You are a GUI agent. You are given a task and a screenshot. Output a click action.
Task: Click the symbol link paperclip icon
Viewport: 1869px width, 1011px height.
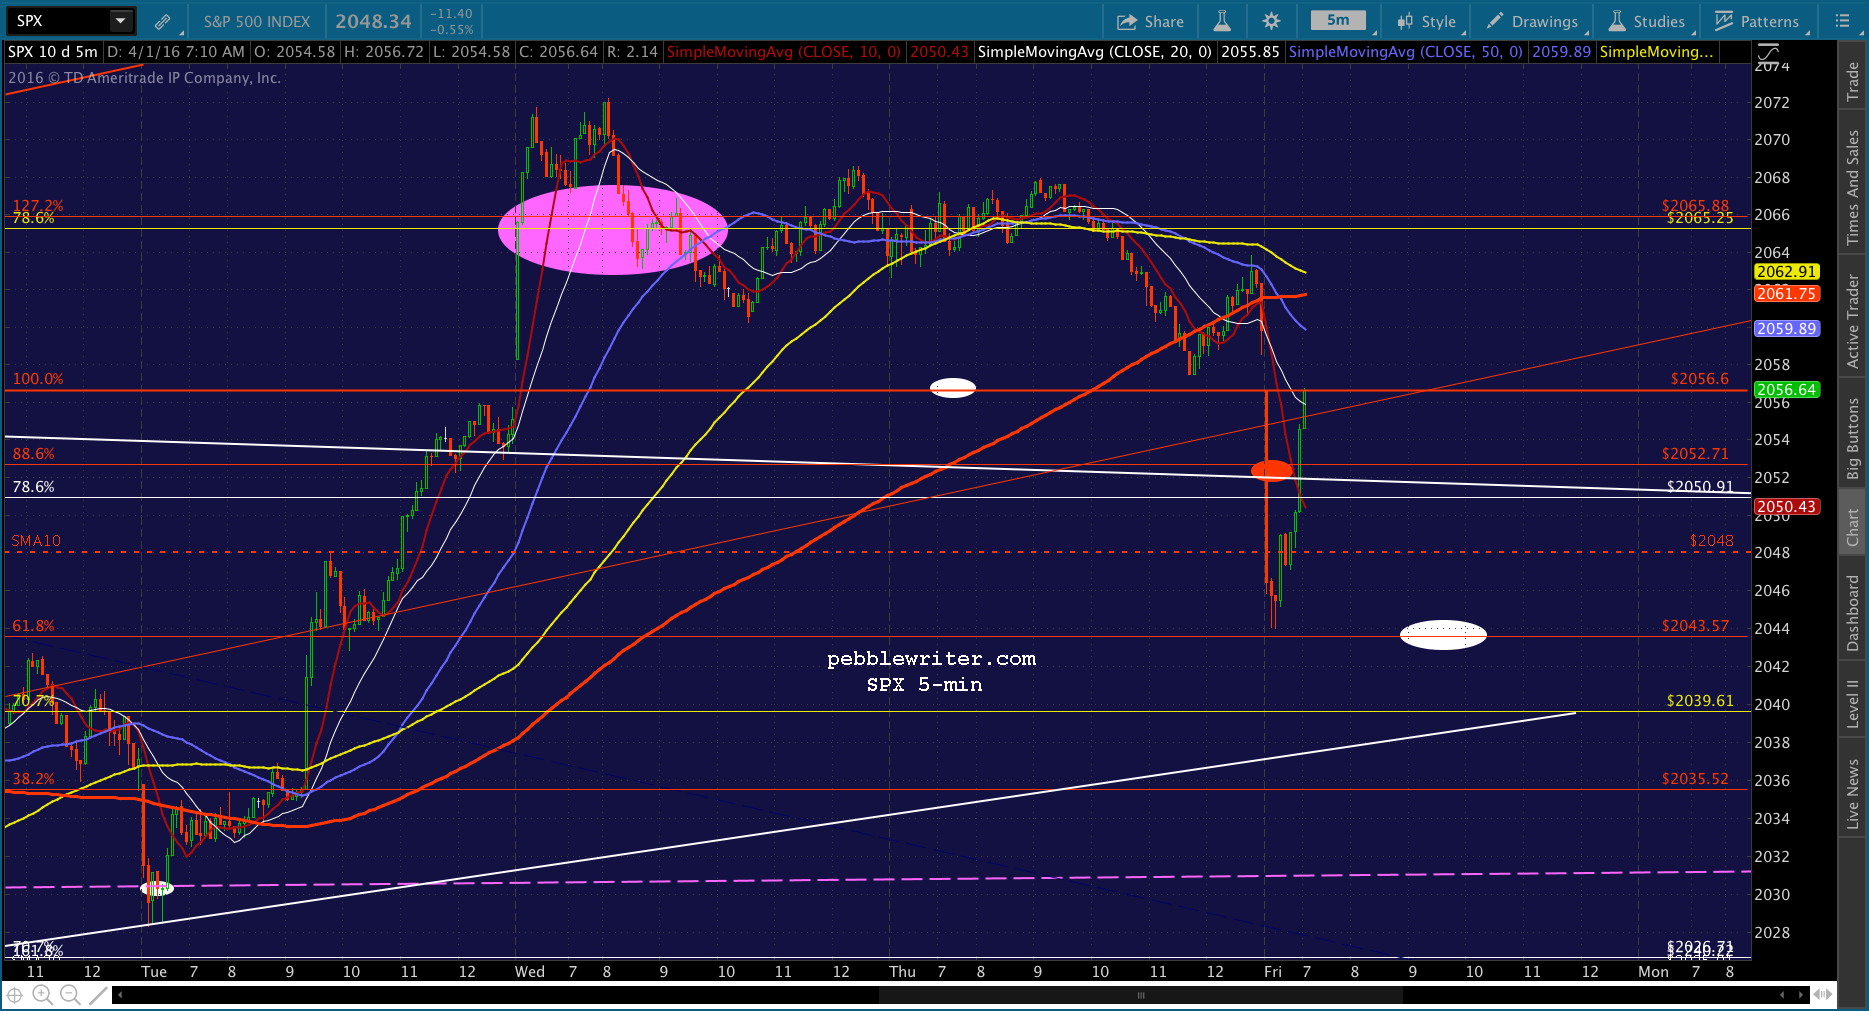coord(162,21)
